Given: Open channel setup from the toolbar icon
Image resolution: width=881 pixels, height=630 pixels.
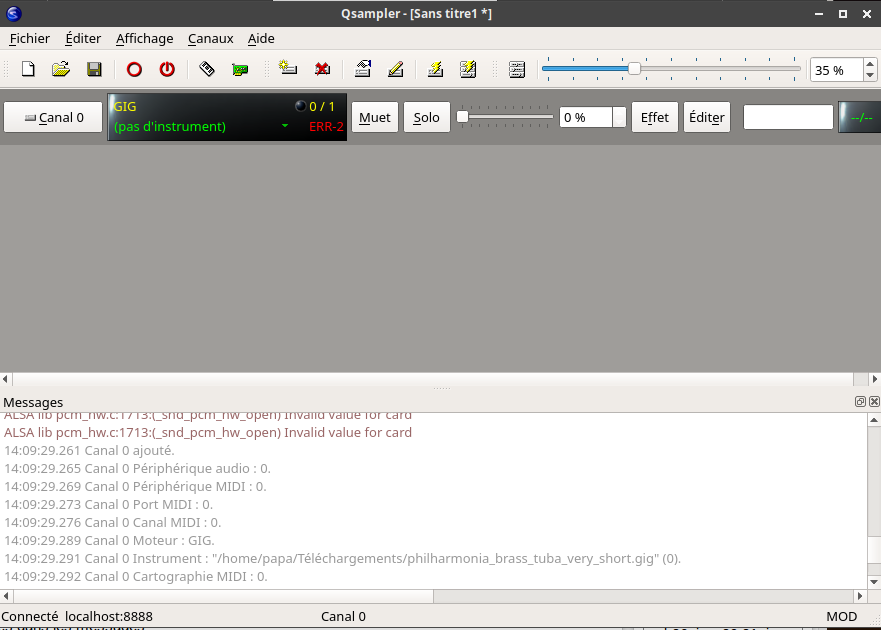Looking at the screenshot, I should pyautogui.click(x=362, y=69).
